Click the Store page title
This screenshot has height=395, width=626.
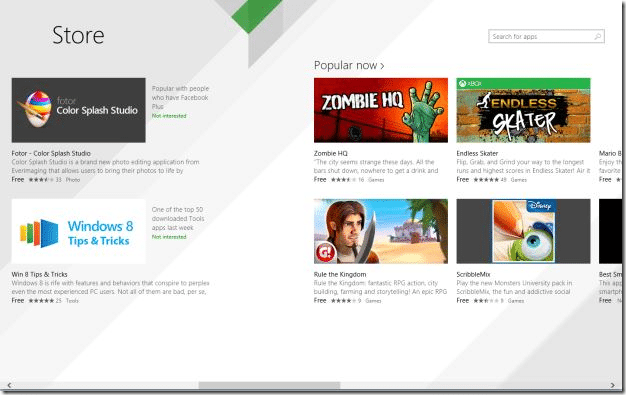(78, 35)
